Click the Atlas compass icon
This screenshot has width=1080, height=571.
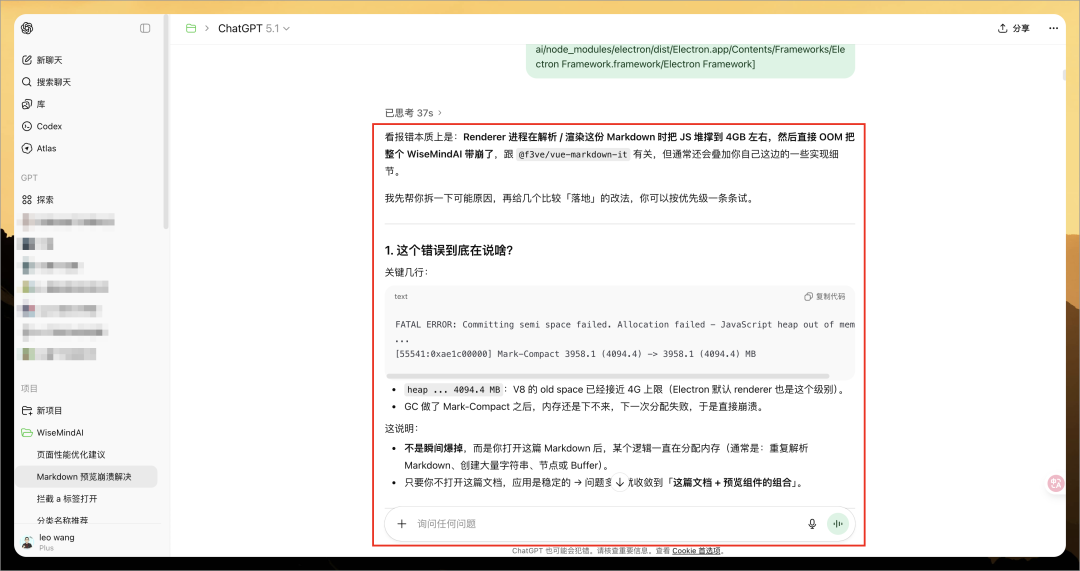(x=27, y=148)
